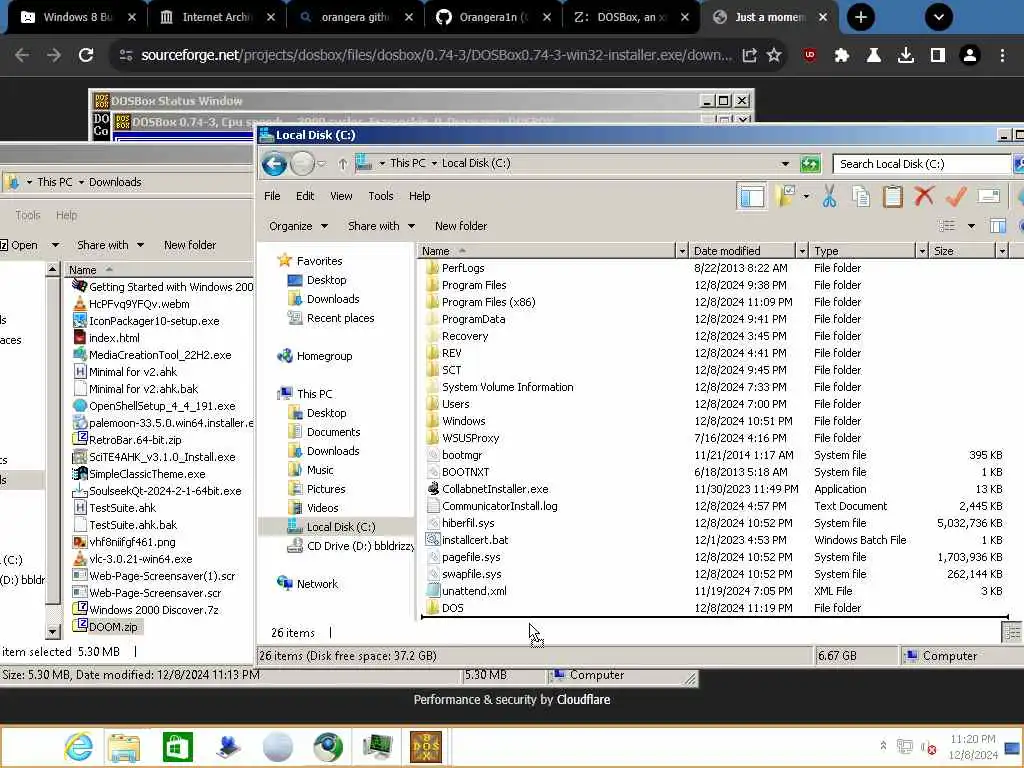Select CollabnetInstaller.exe file
The image size is (1024, 768).
pyautogui.click(x=488, y=489)
